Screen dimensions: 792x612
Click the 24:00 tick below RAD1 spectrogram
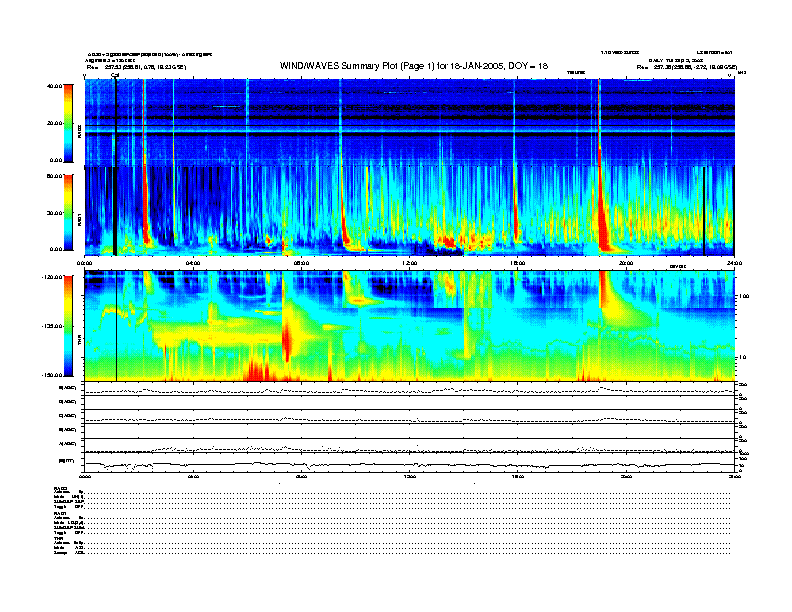(x=734, y=263)
